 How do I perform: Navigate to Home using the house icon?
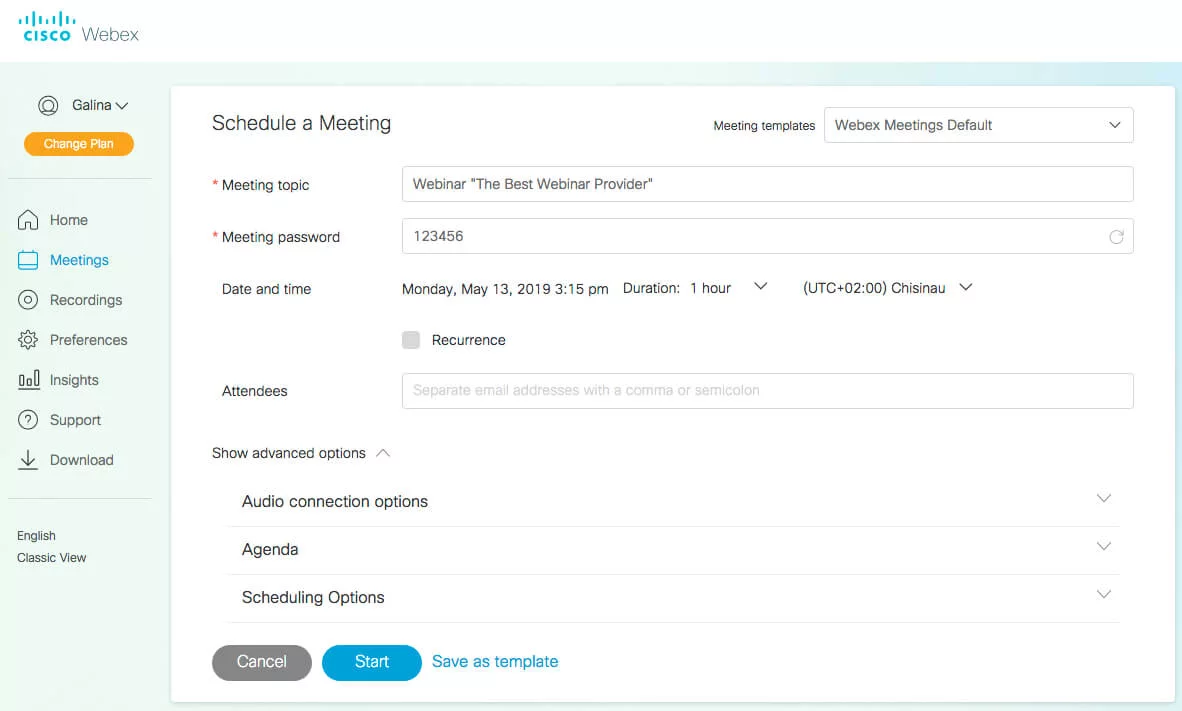(29, 220)
